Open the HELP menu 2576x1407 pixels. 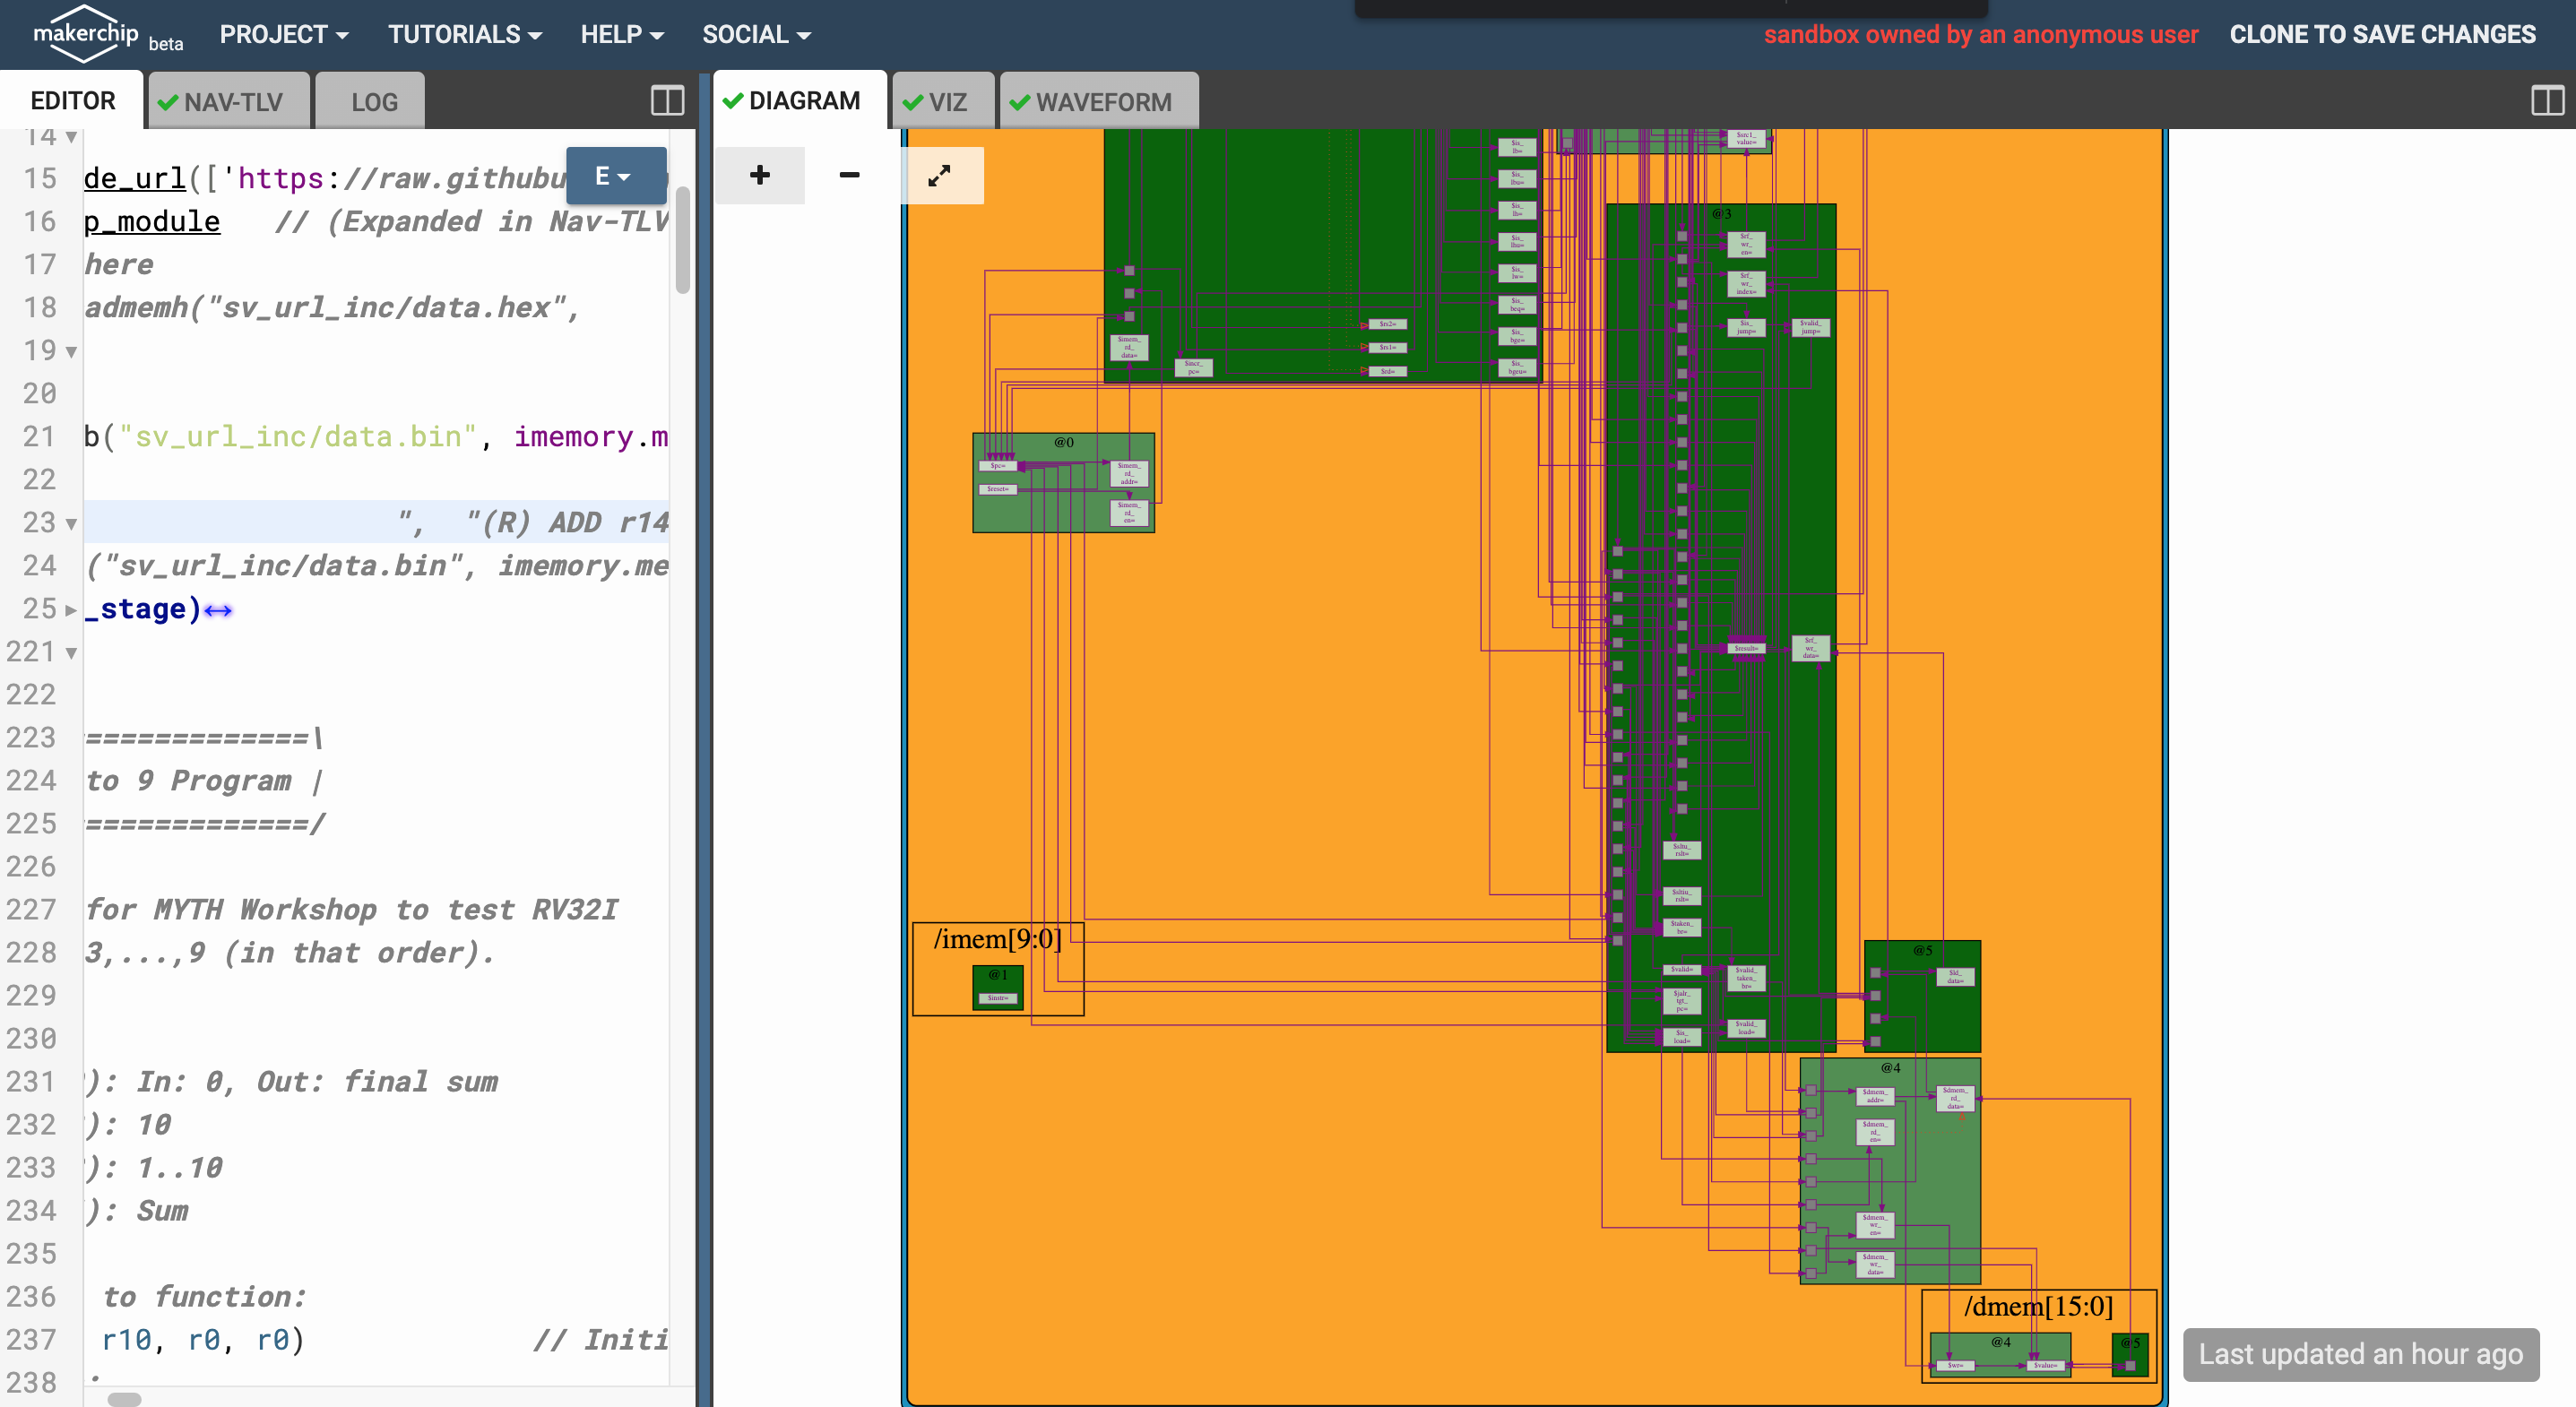[x=618, y=33]
